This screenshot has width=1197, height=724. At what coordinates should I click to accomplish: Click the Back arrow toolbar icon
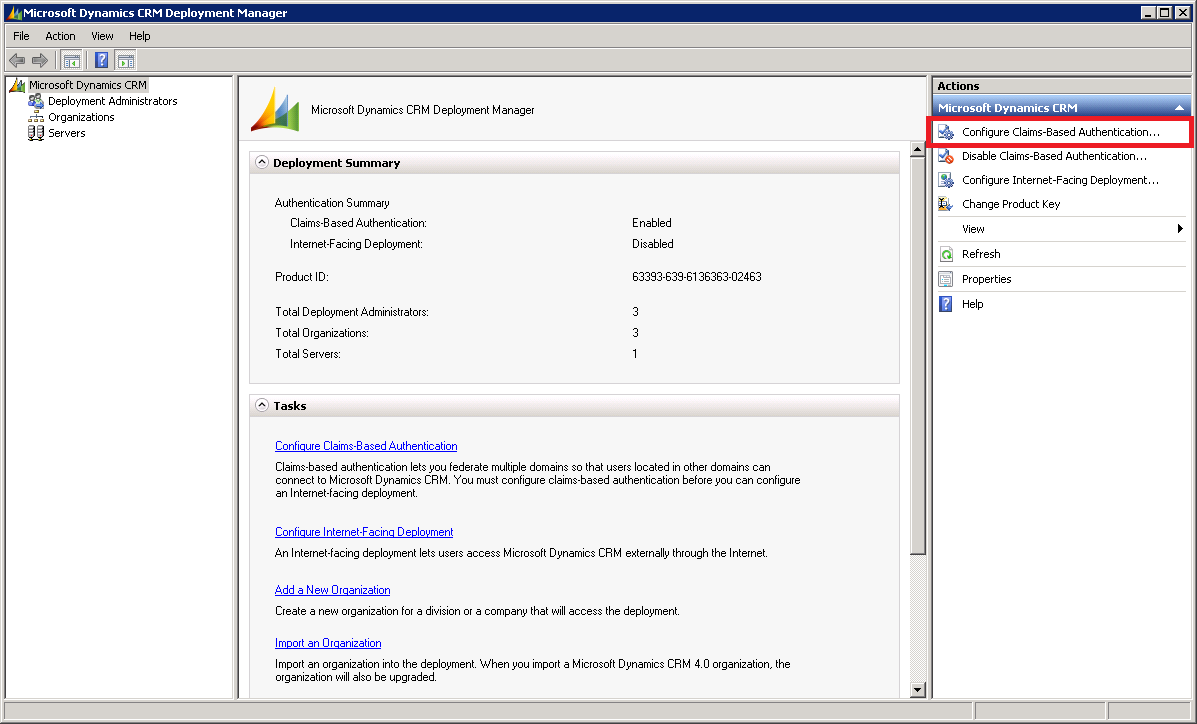pyautogui.click(x=17, y=60)
